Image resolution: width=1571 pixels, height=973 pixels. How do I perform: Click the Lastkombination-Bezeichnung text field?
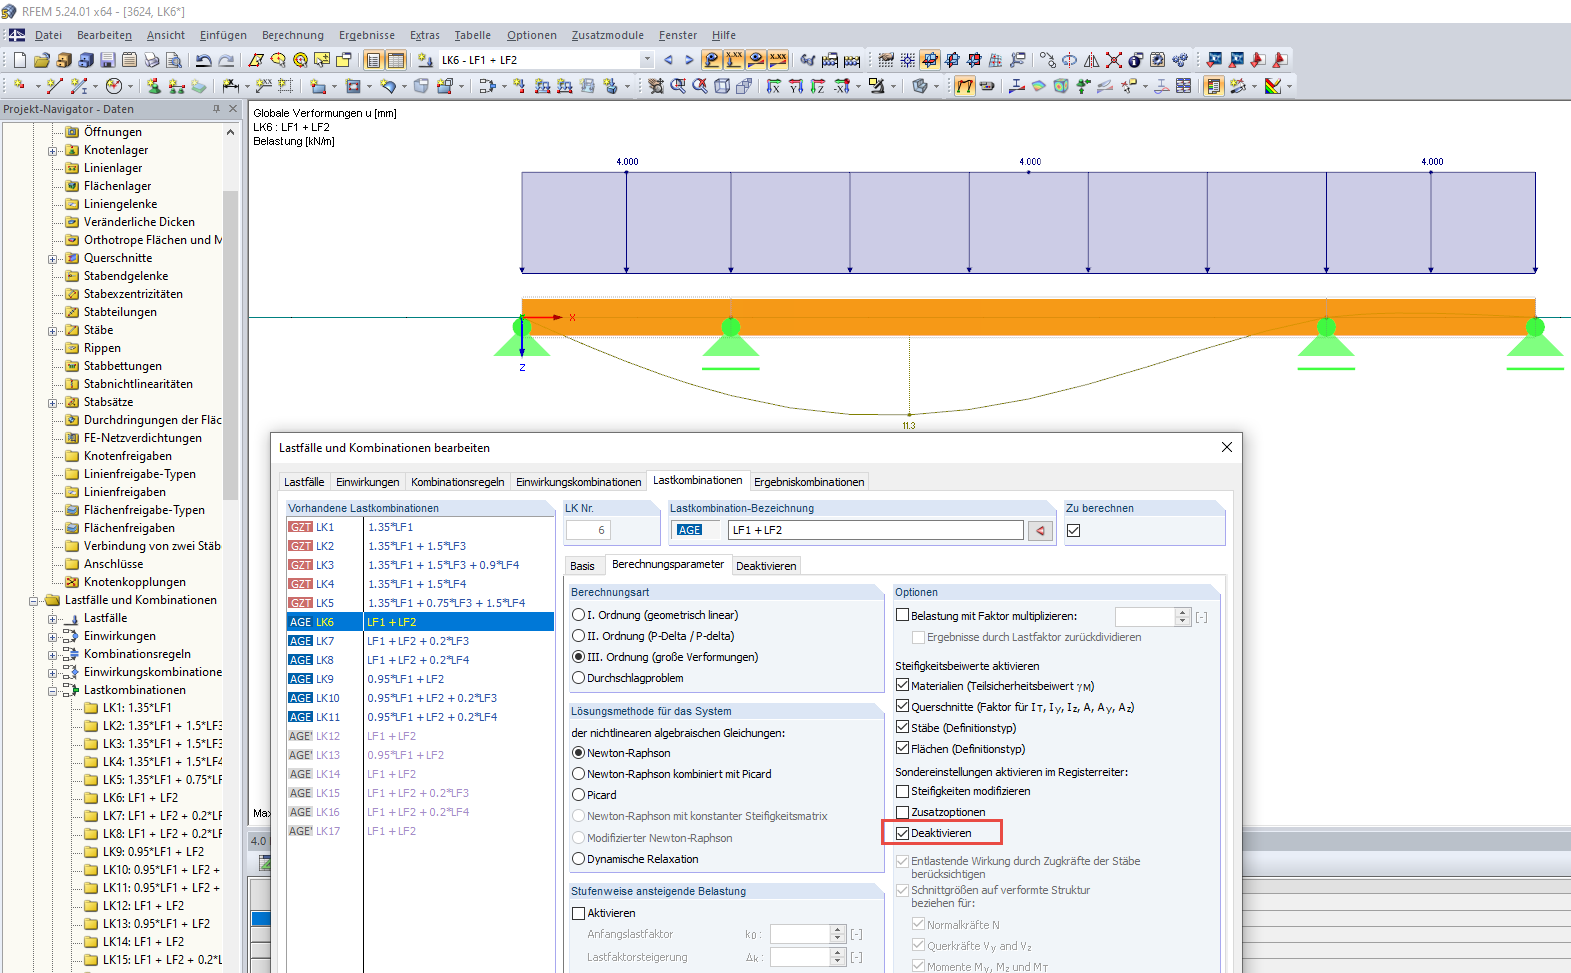click(x=875, y=531)
